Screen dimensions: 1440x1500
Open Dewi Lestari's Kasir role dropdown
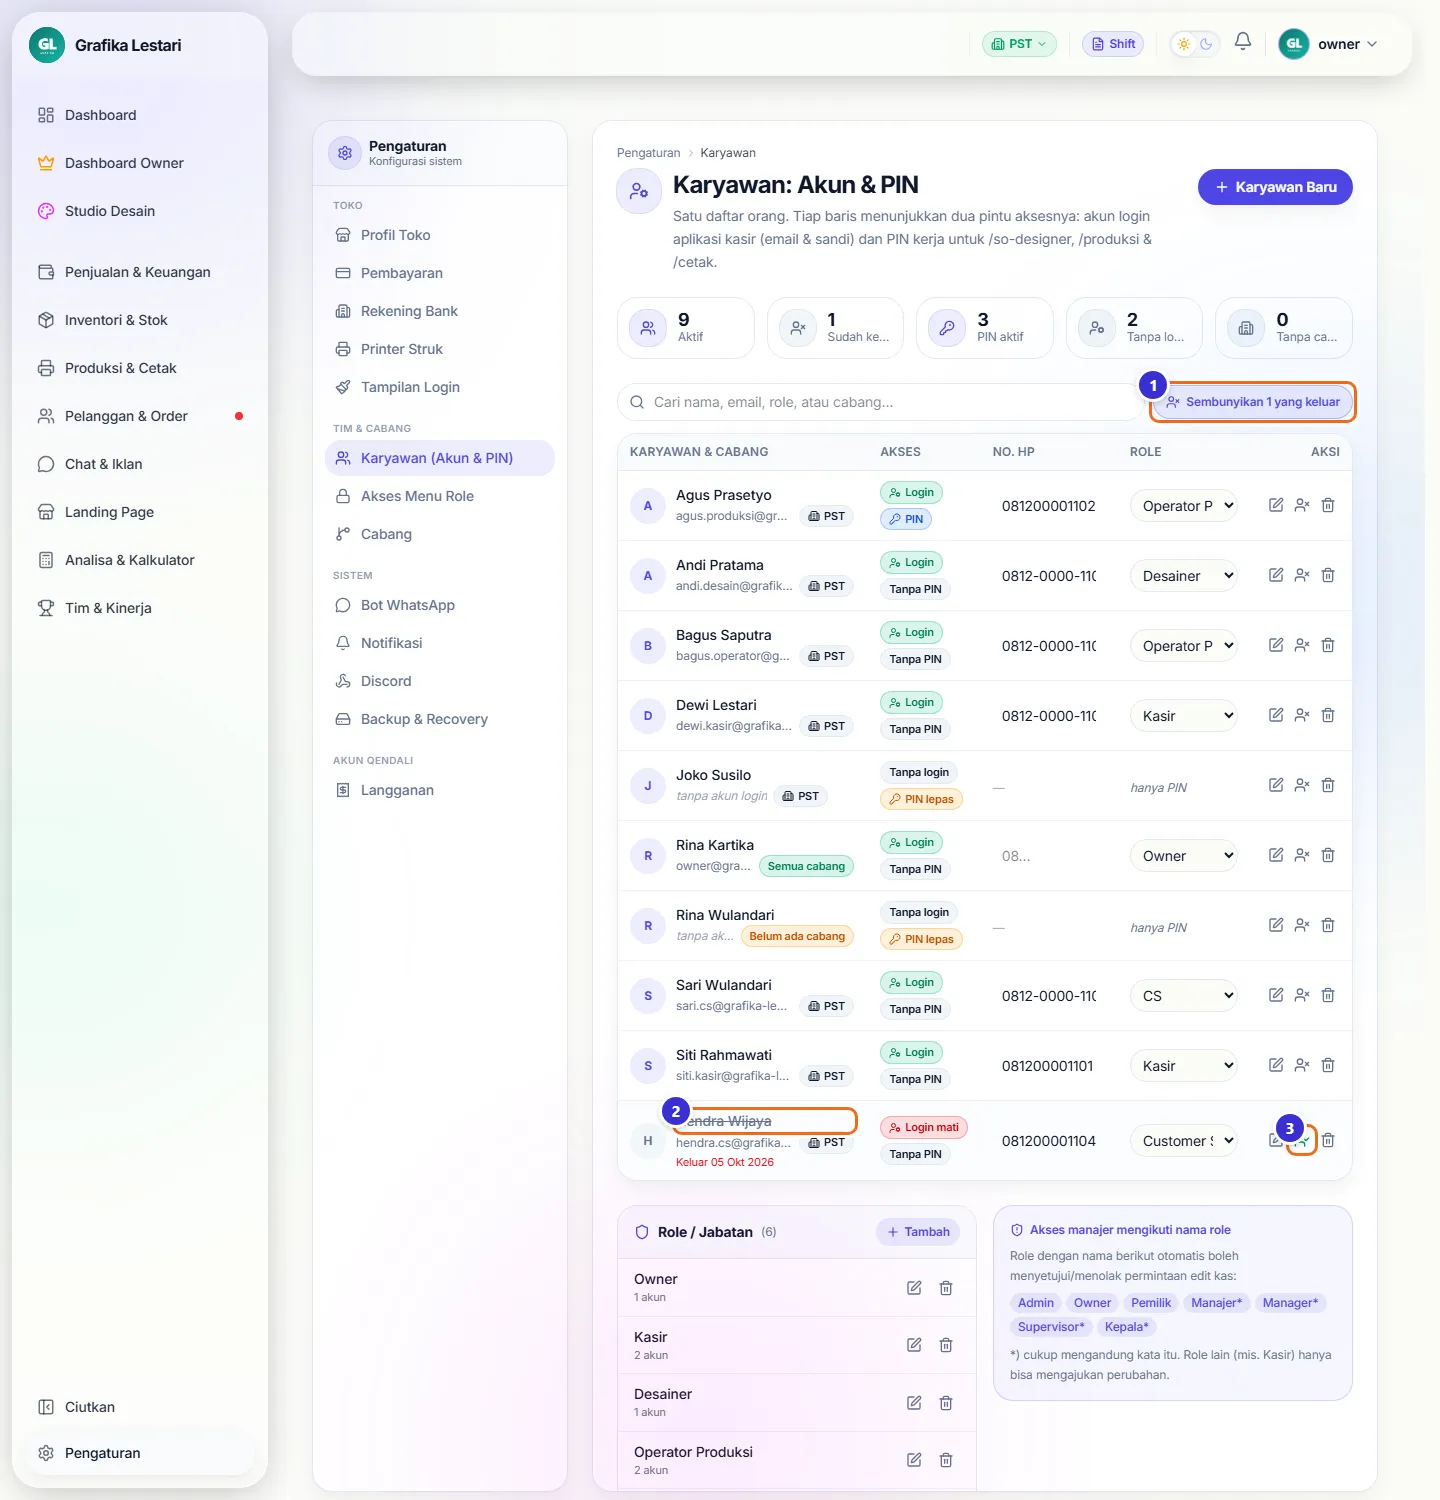click(1184, 716)
